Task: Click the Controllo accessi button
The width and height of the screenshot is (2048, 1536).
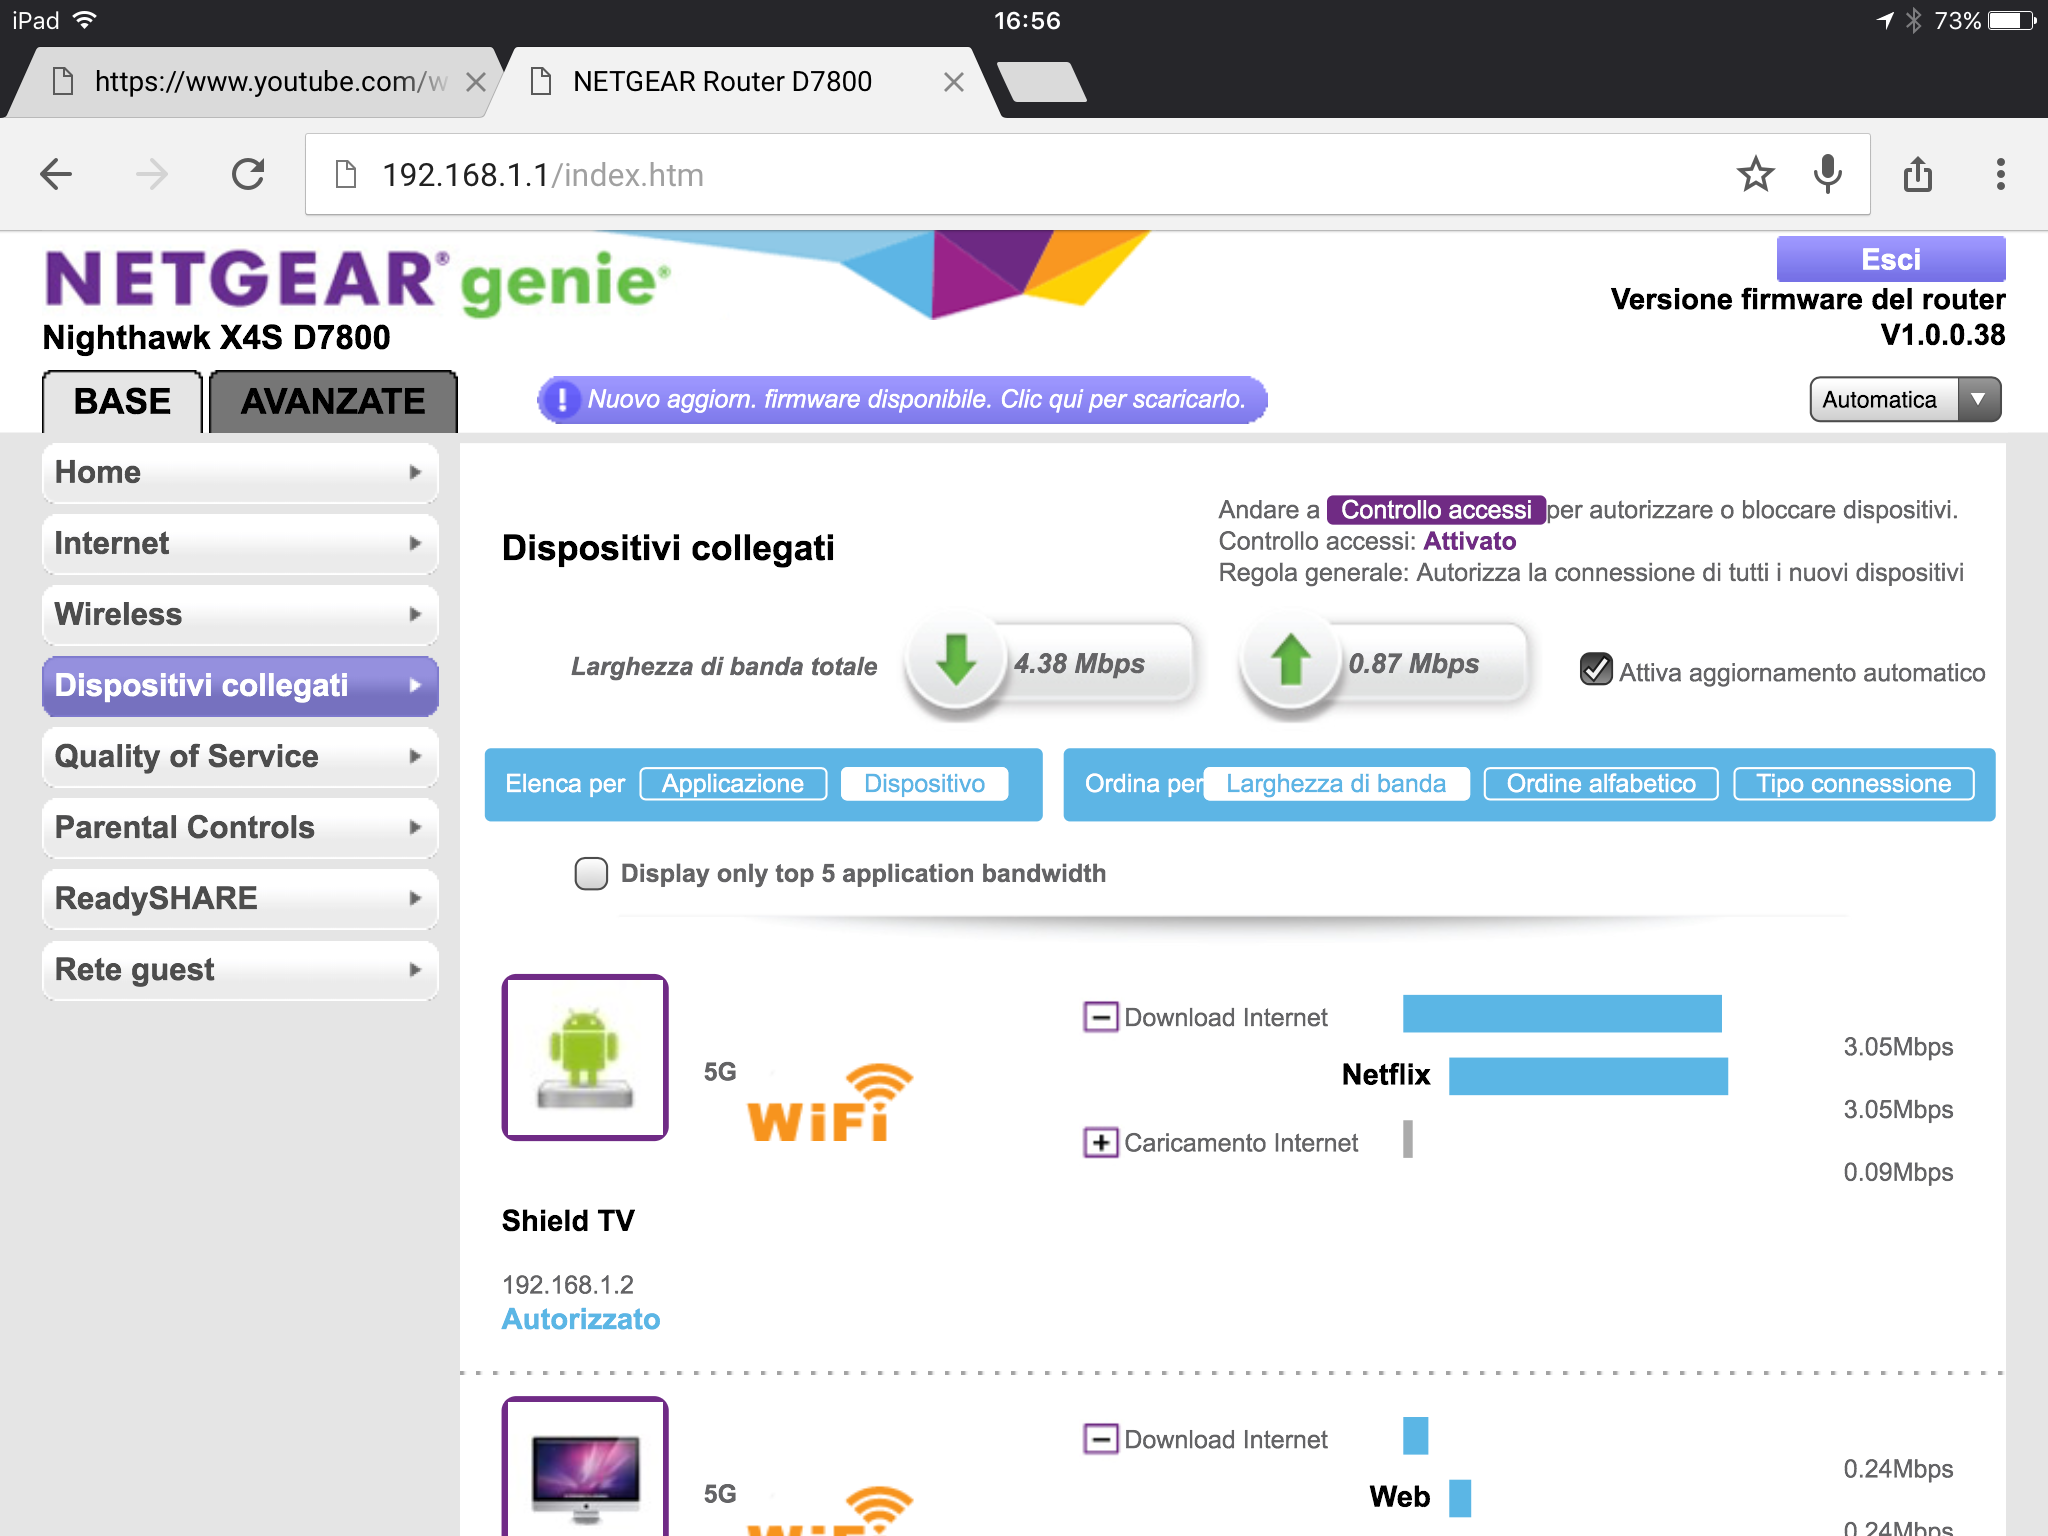Action: 1436,510
